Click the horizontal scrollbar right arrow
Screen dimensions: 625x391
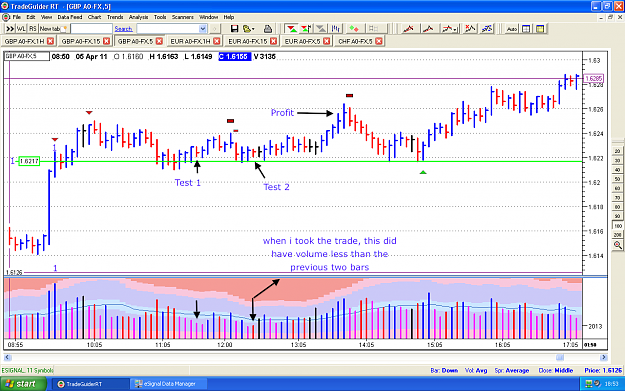coord(604,358)
